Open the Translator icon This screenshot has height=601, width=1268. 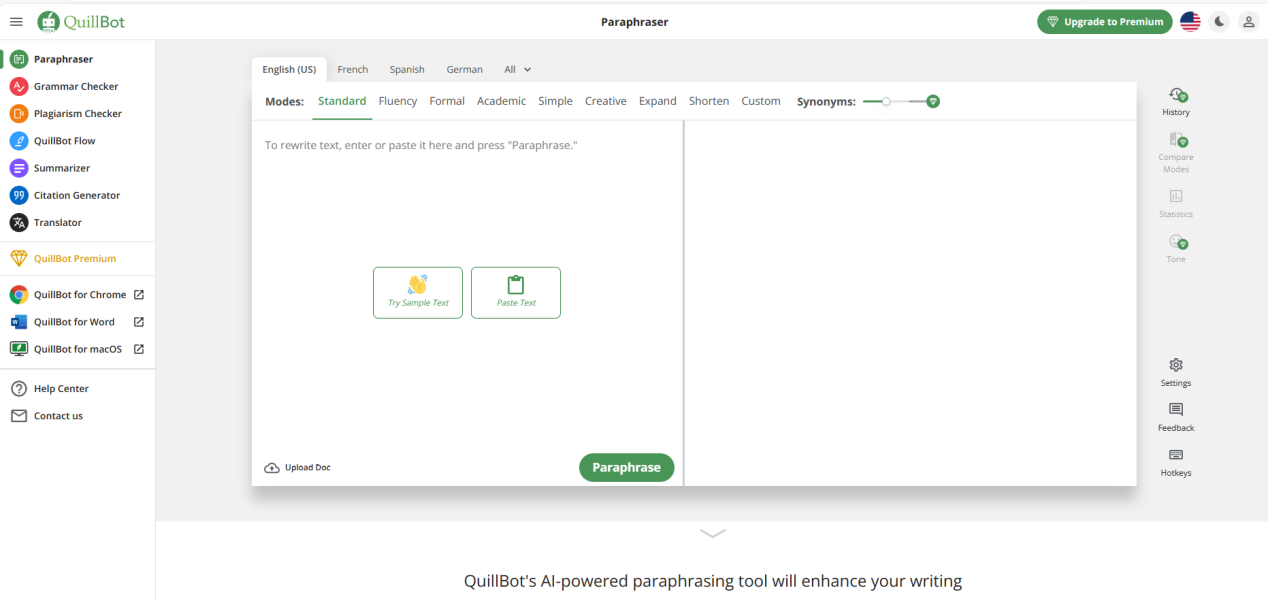pyautogui.click(x=19, y=222)
